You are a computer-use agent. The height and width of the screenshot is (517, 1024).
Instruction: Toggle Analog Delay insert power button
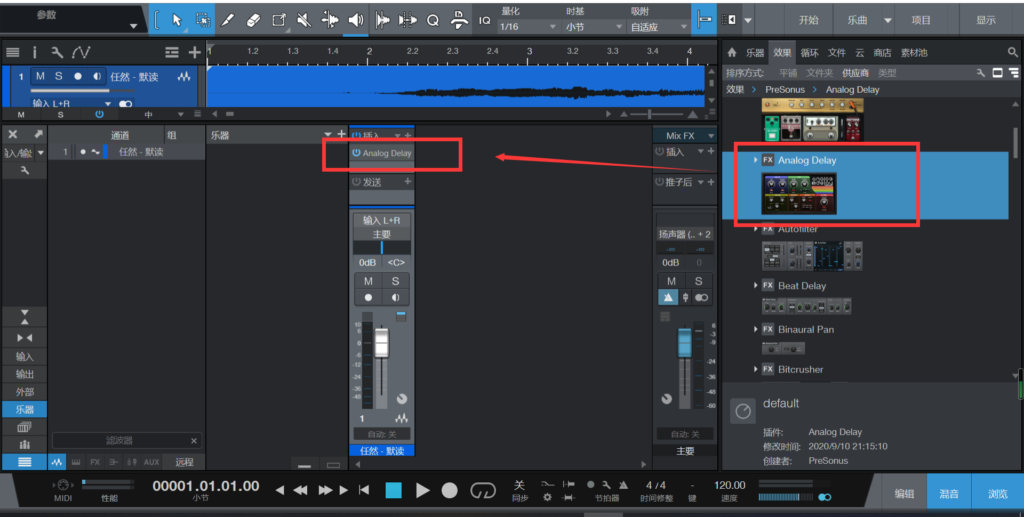[357, 153]
